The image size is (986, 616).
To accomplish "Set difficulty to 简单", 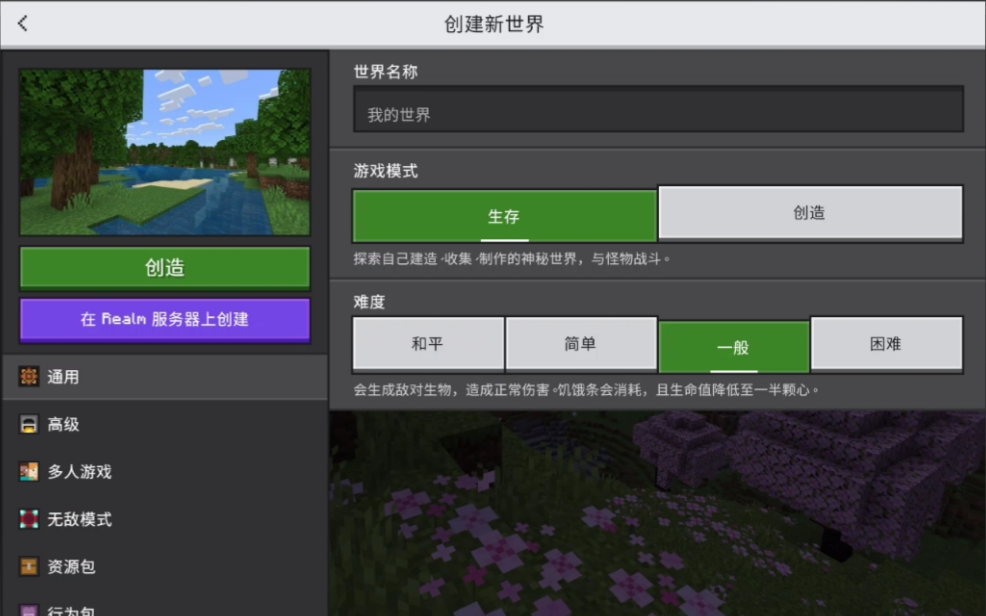I will click(x=581, y=344).
